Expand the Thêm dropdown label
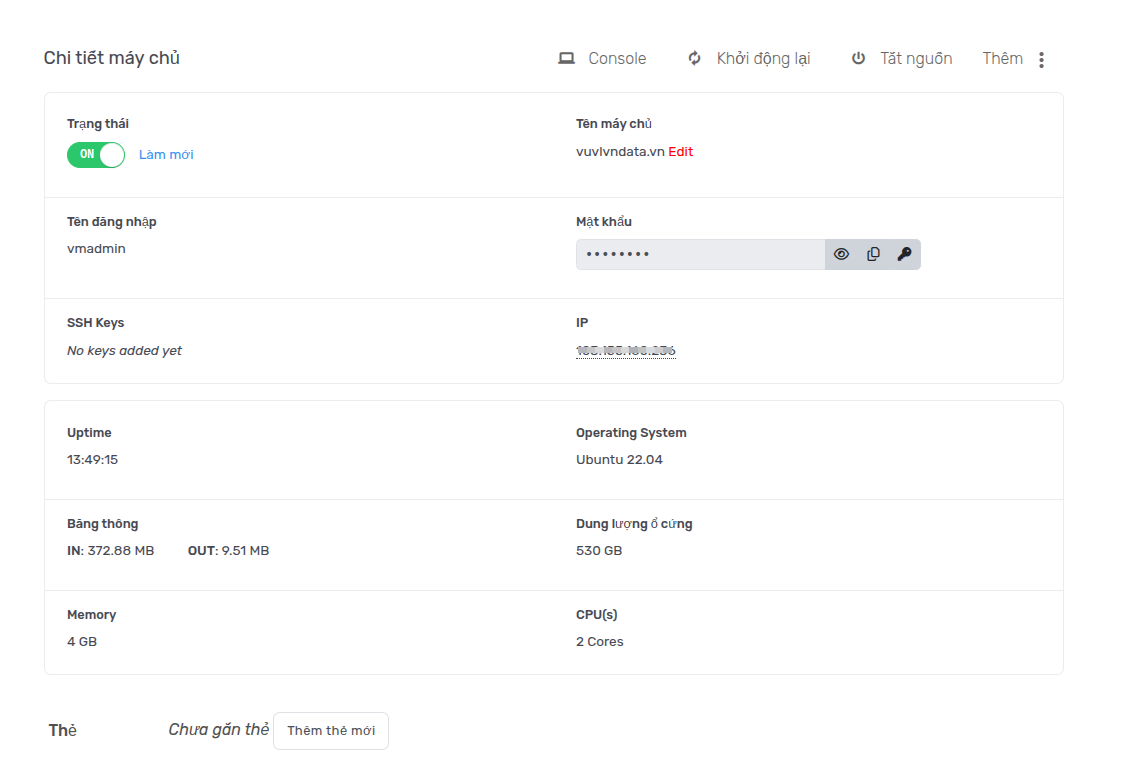 (1002, 59)
